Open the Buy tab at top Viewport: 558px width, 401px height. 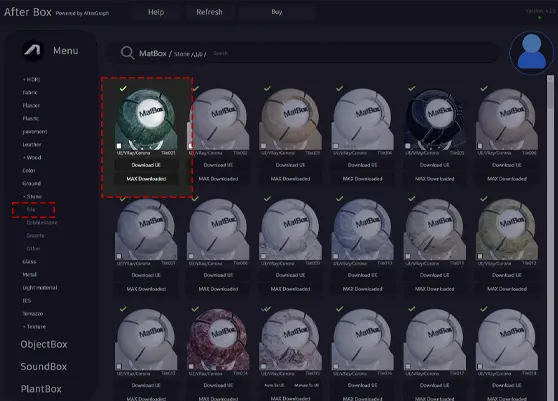coord(277,12)
